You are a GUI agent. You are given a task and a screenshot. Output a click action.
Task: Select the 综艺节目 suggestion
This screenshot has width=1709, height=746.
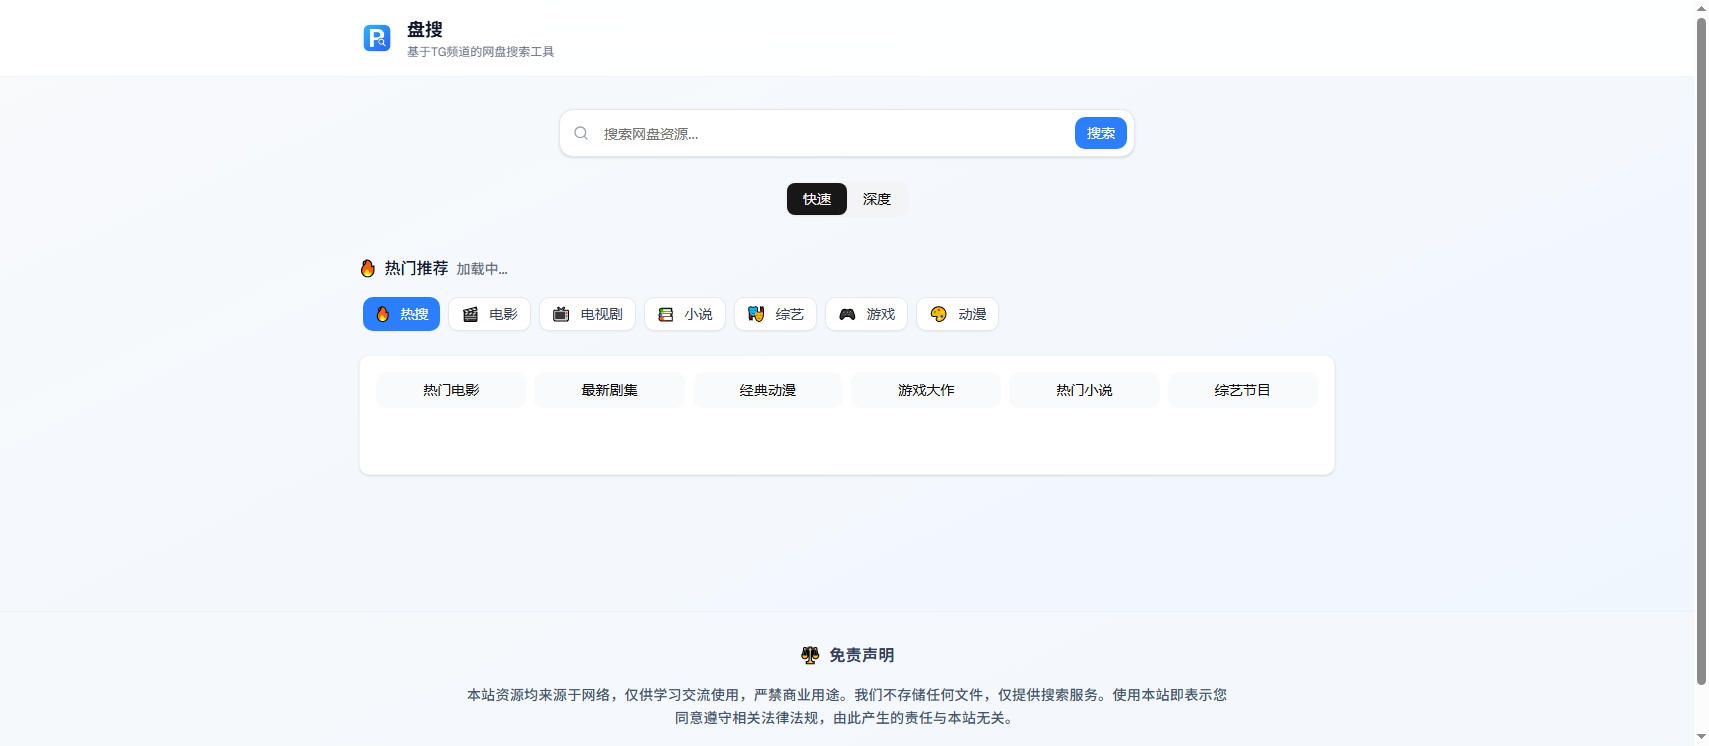1243,390
